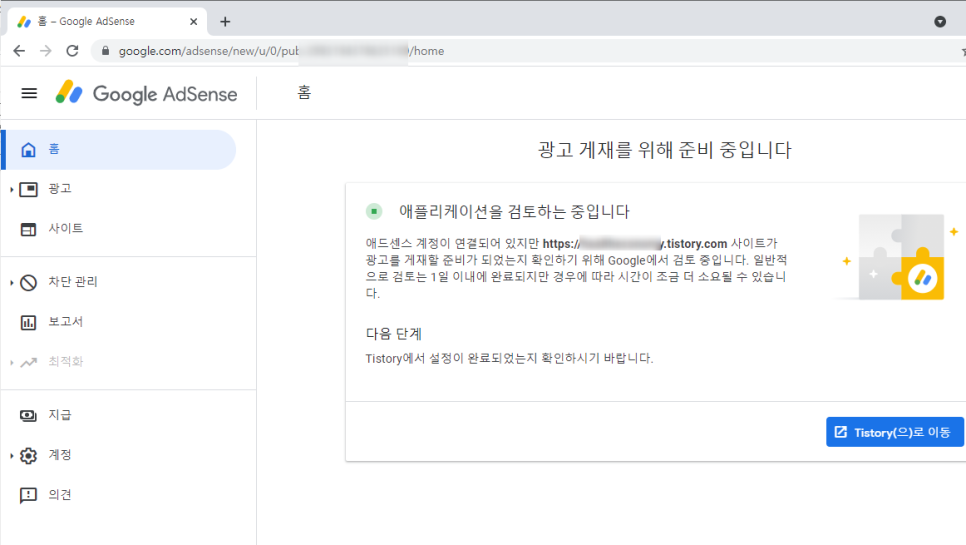Click the 홈 page title in header

tap(304, 93)
